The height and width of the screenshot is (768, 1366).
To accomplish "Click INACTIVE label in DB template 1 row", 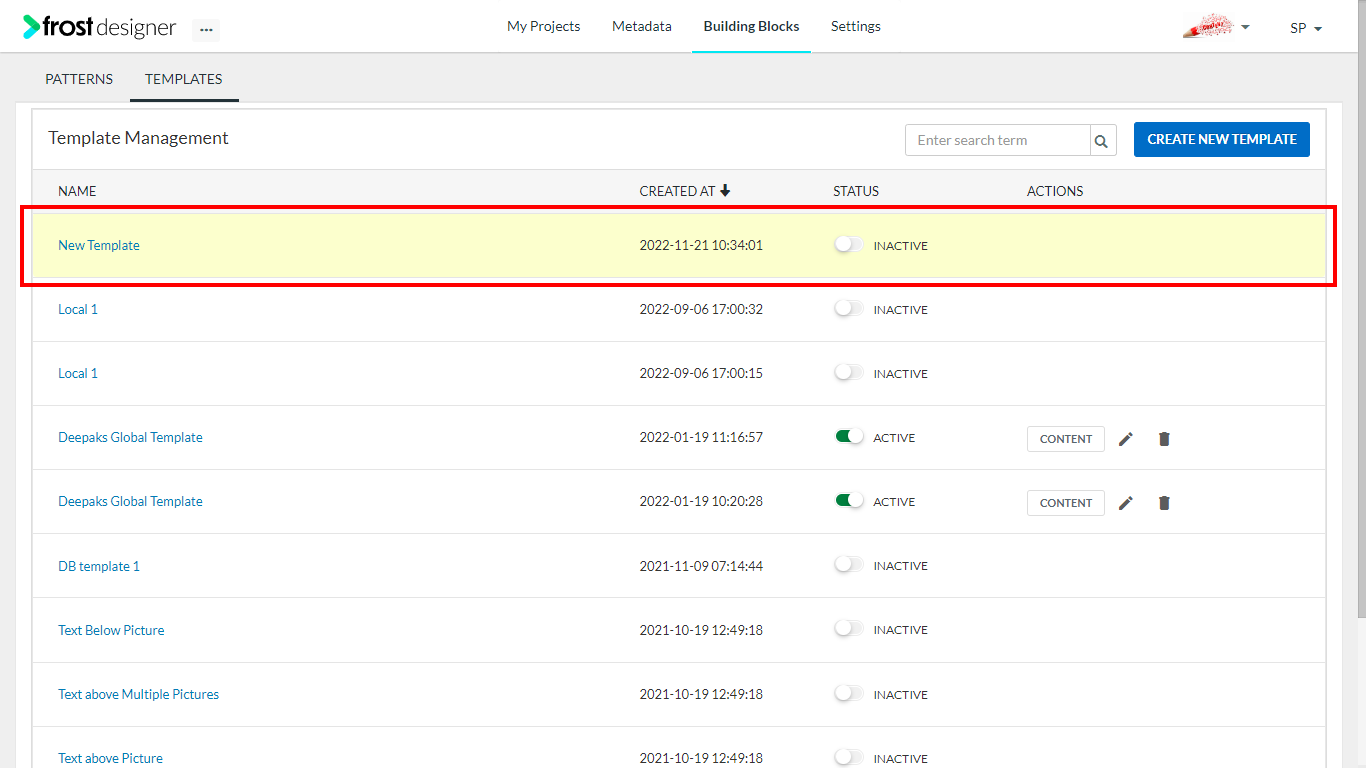I will 900,566.
